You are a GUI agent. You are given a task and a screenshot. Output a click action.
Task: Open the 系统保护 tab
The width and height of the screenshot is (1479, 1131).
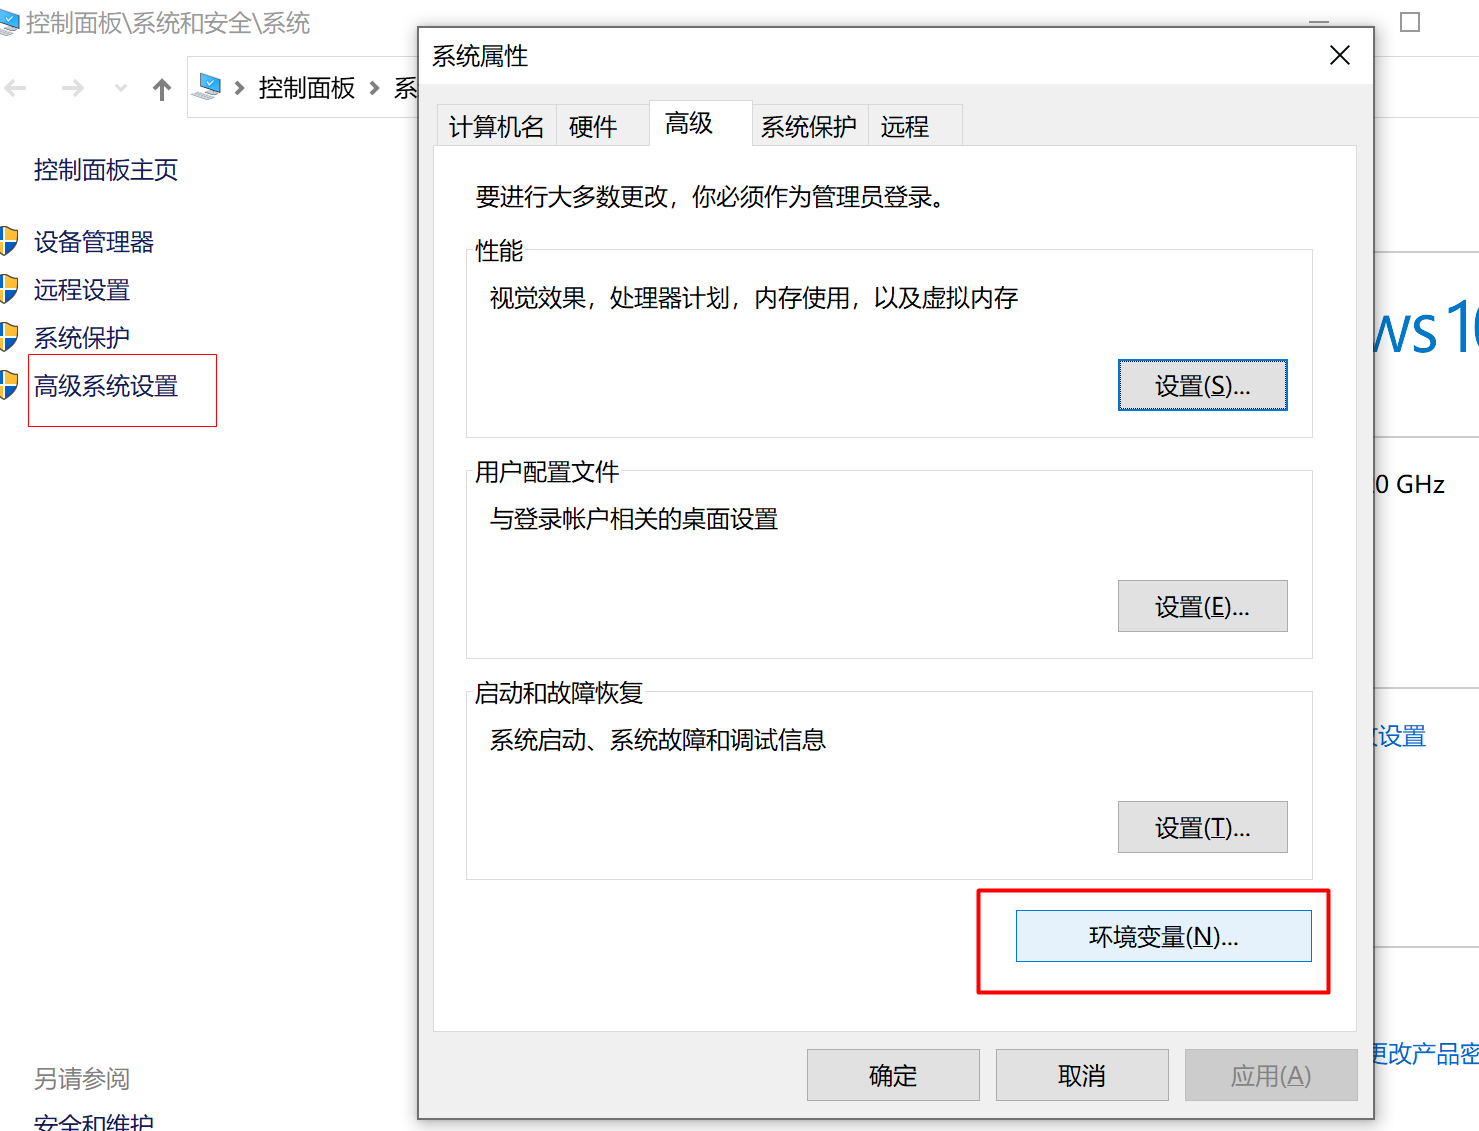[x=808, y=127]
